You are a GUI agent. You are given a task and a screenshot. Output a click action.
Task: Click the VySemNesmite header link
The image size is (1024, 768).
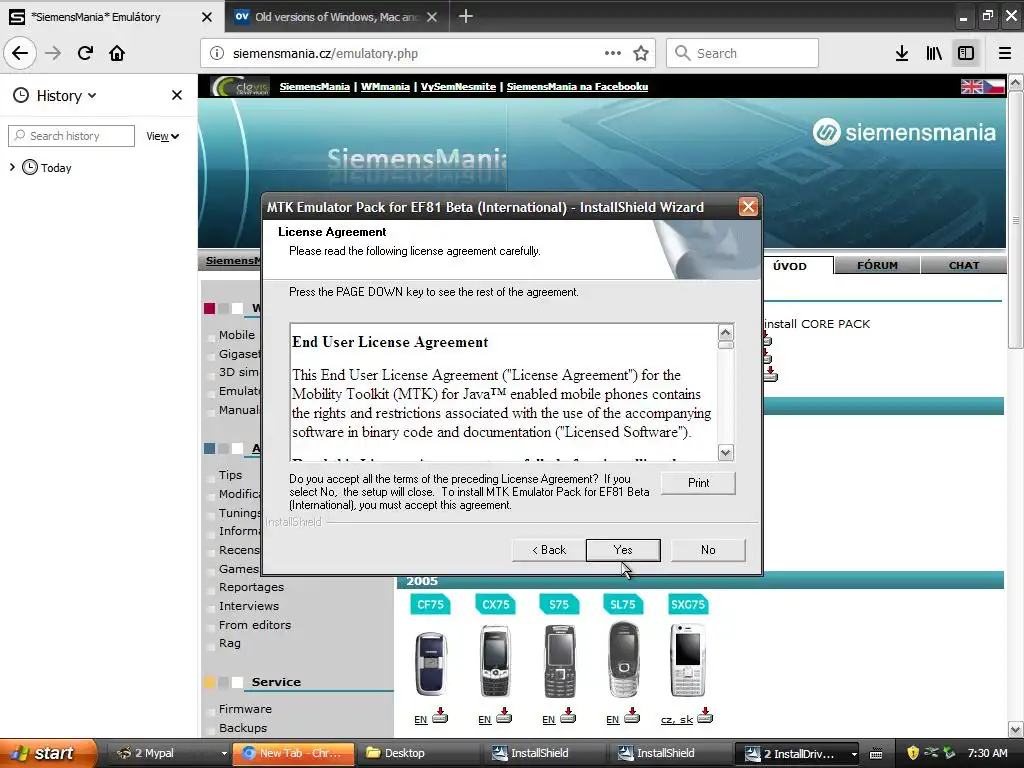pos(458,86)
